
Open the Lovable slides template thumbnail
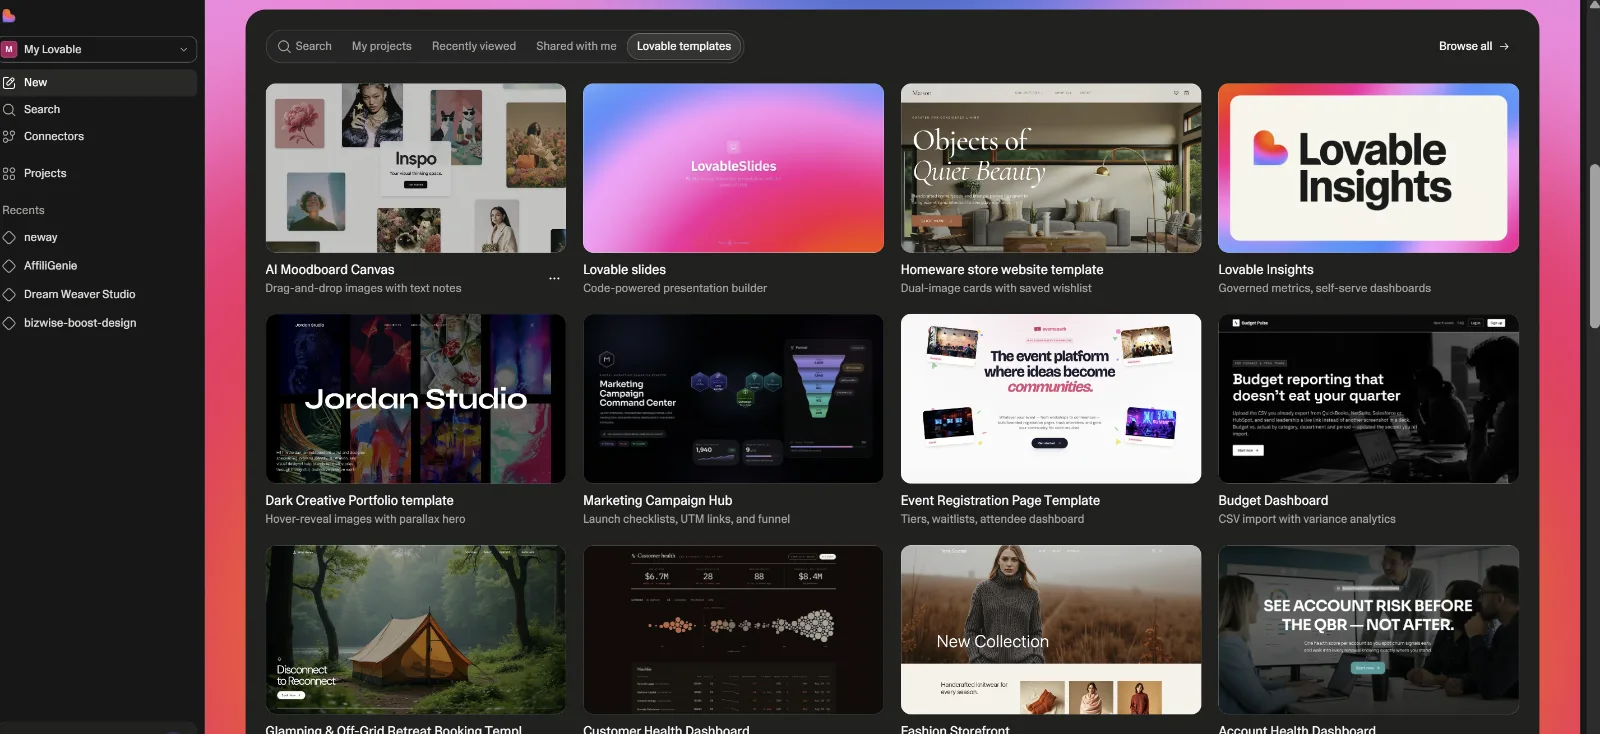[x=733, y=168]
